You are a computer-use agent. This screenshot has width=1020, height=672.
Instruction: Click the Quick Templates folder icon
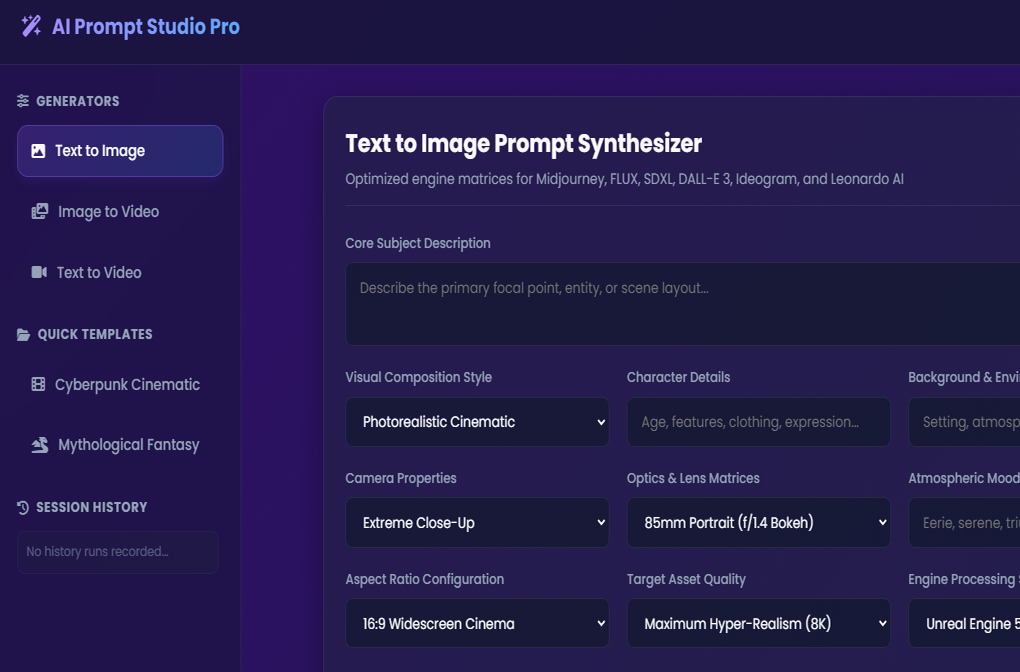(23, 334)
